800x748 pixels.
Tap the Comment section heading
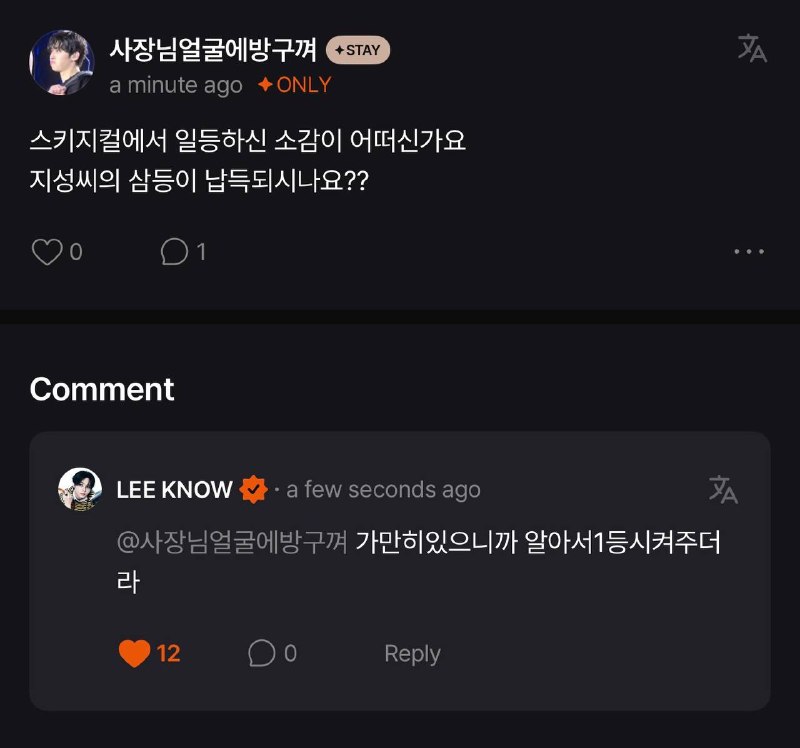pos(102,389)
